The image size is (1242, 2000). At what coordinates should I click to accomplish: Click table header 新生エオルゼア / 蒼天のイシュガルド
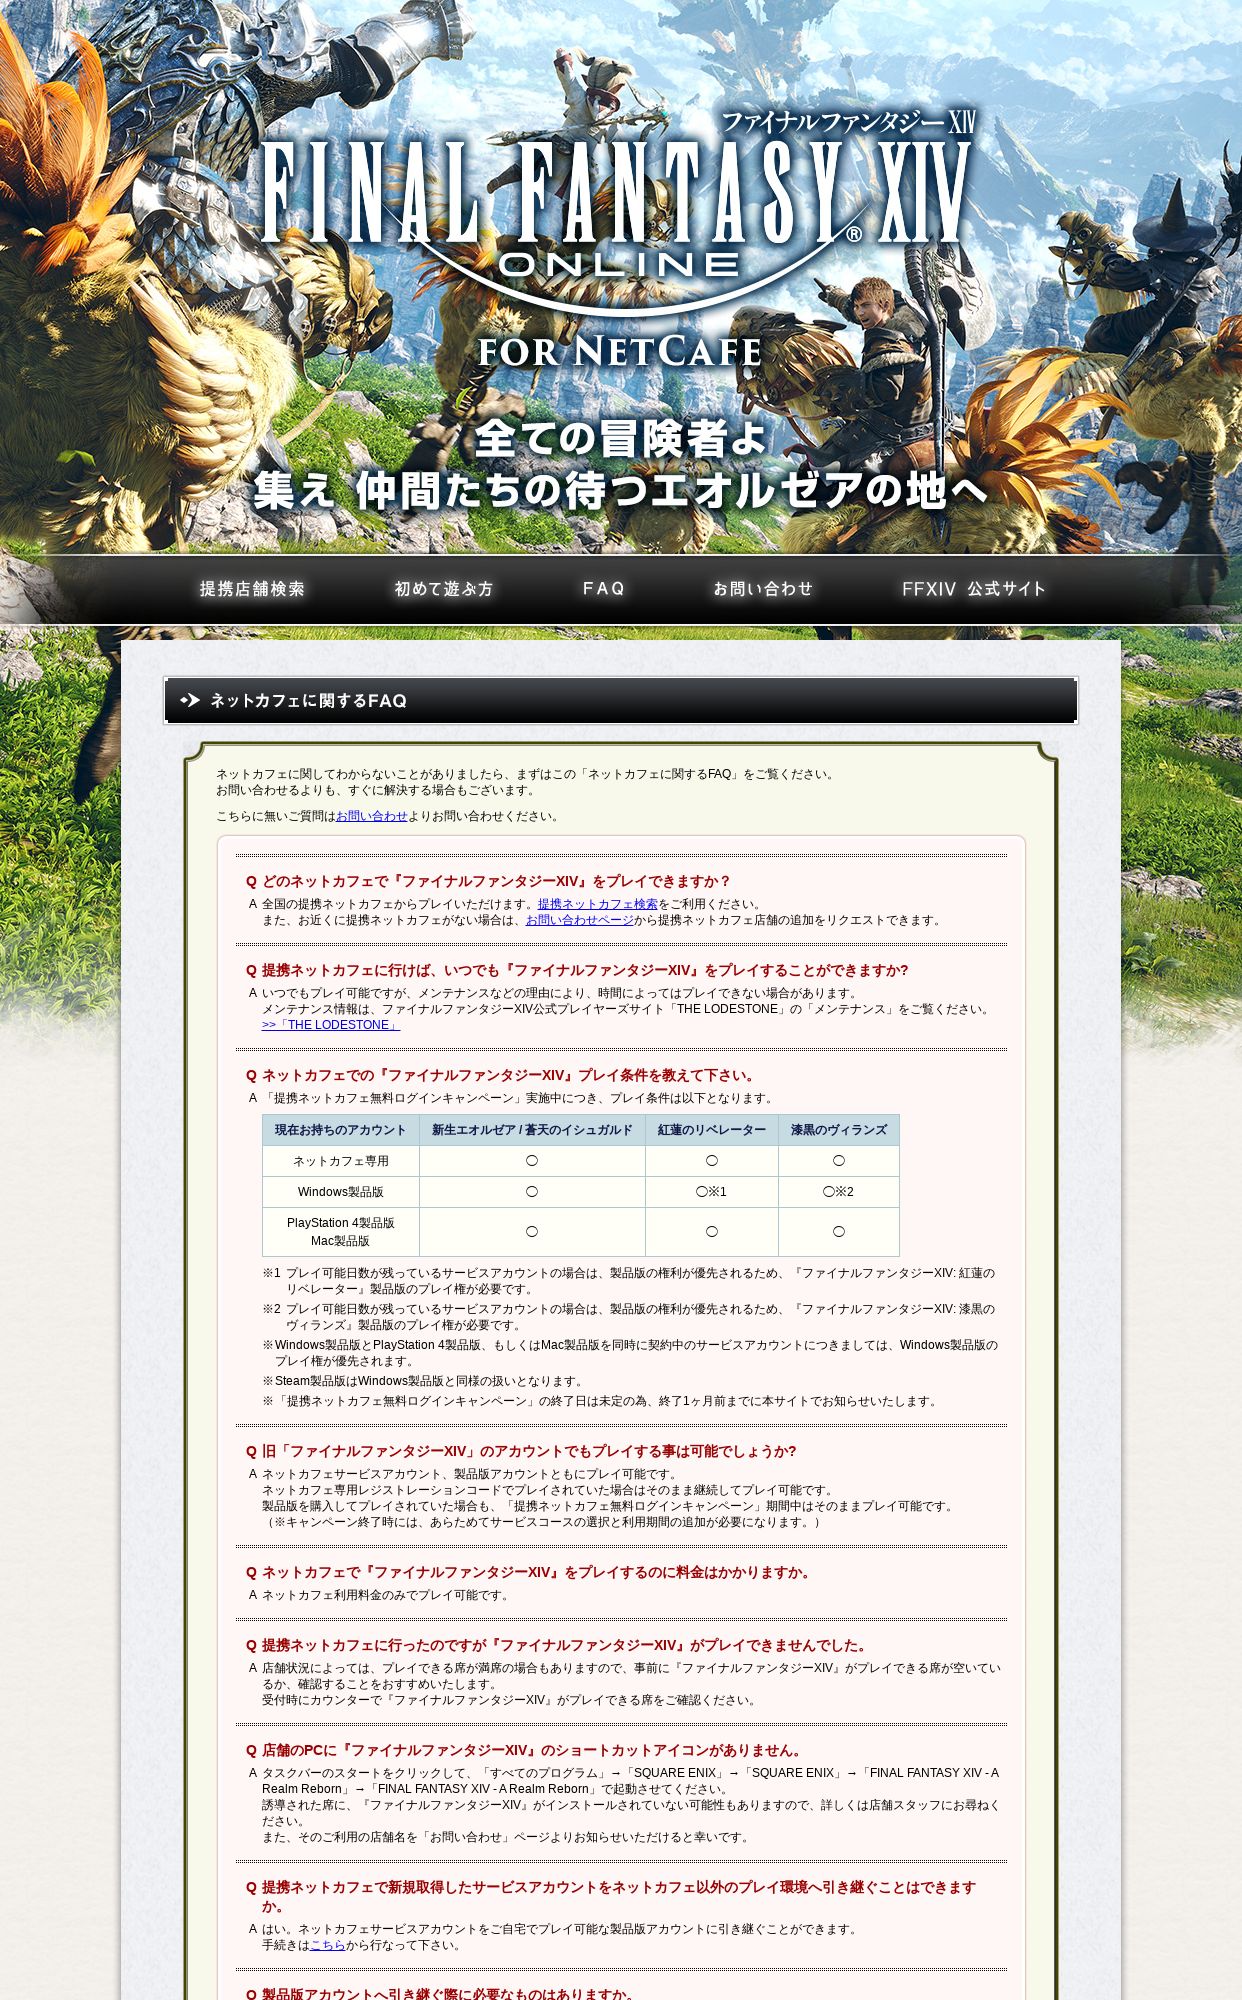(532, 1130)
